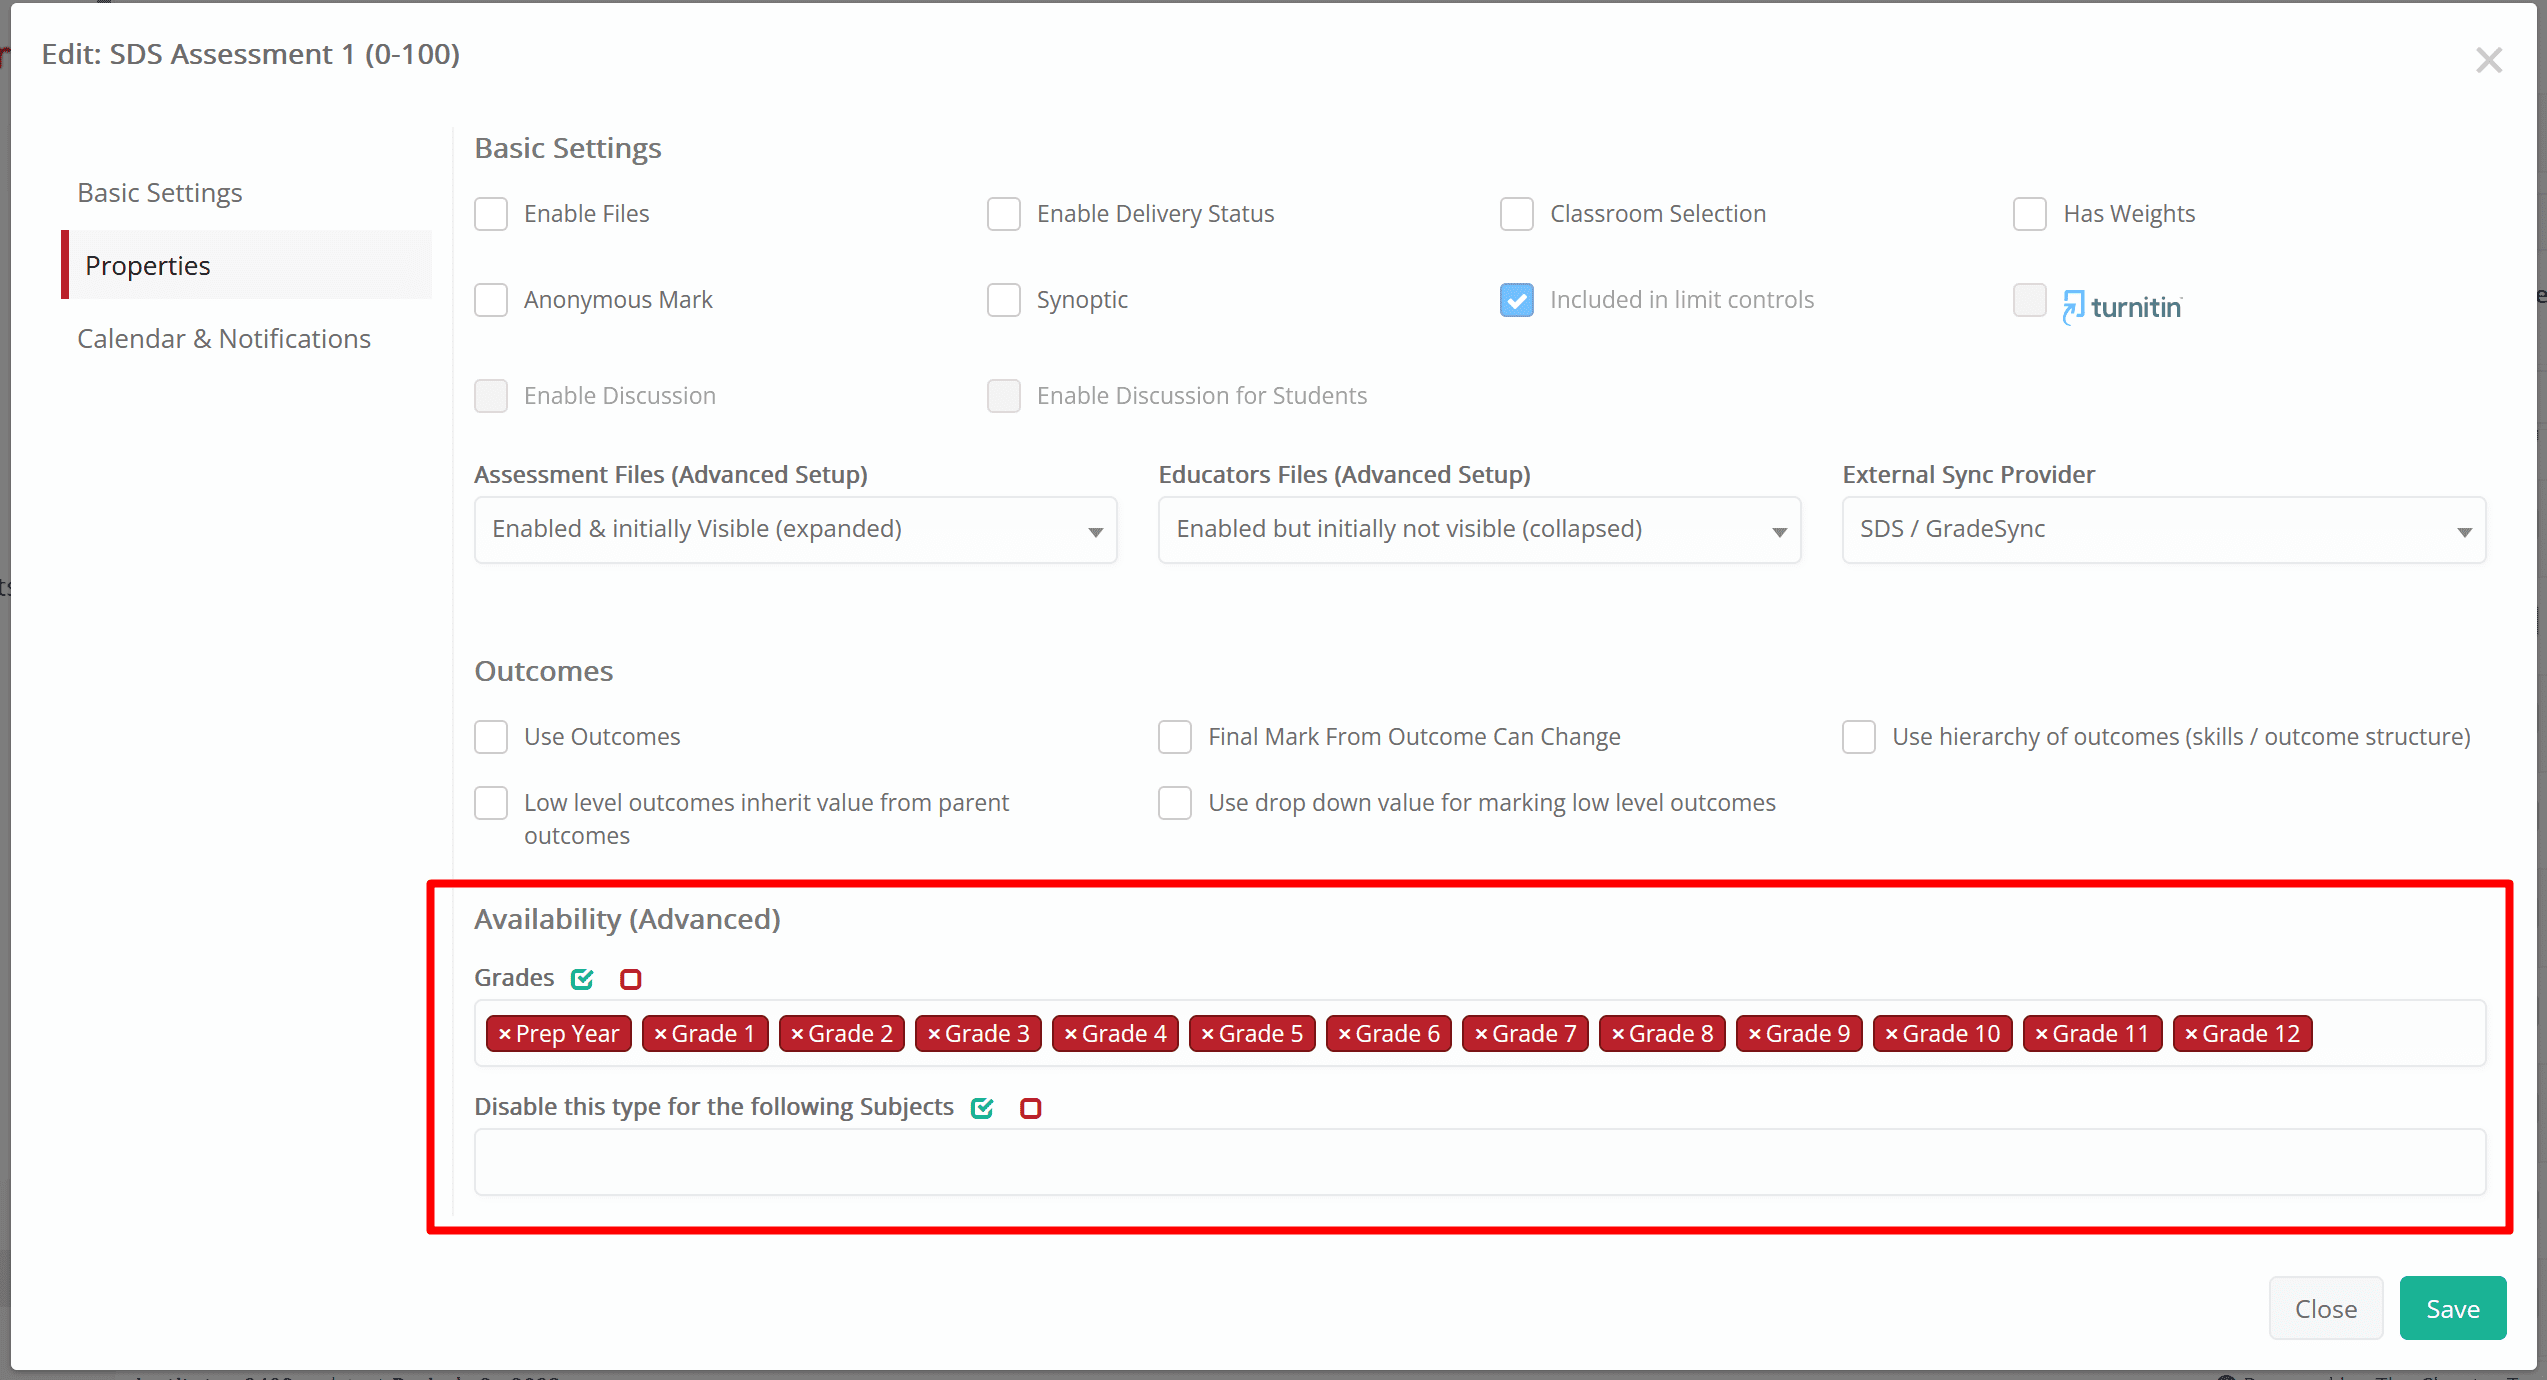This screenshot has width=2547, height=1380.
Task: Click the Save button
Action: pyautogui.click(x=2453, y=1309)
